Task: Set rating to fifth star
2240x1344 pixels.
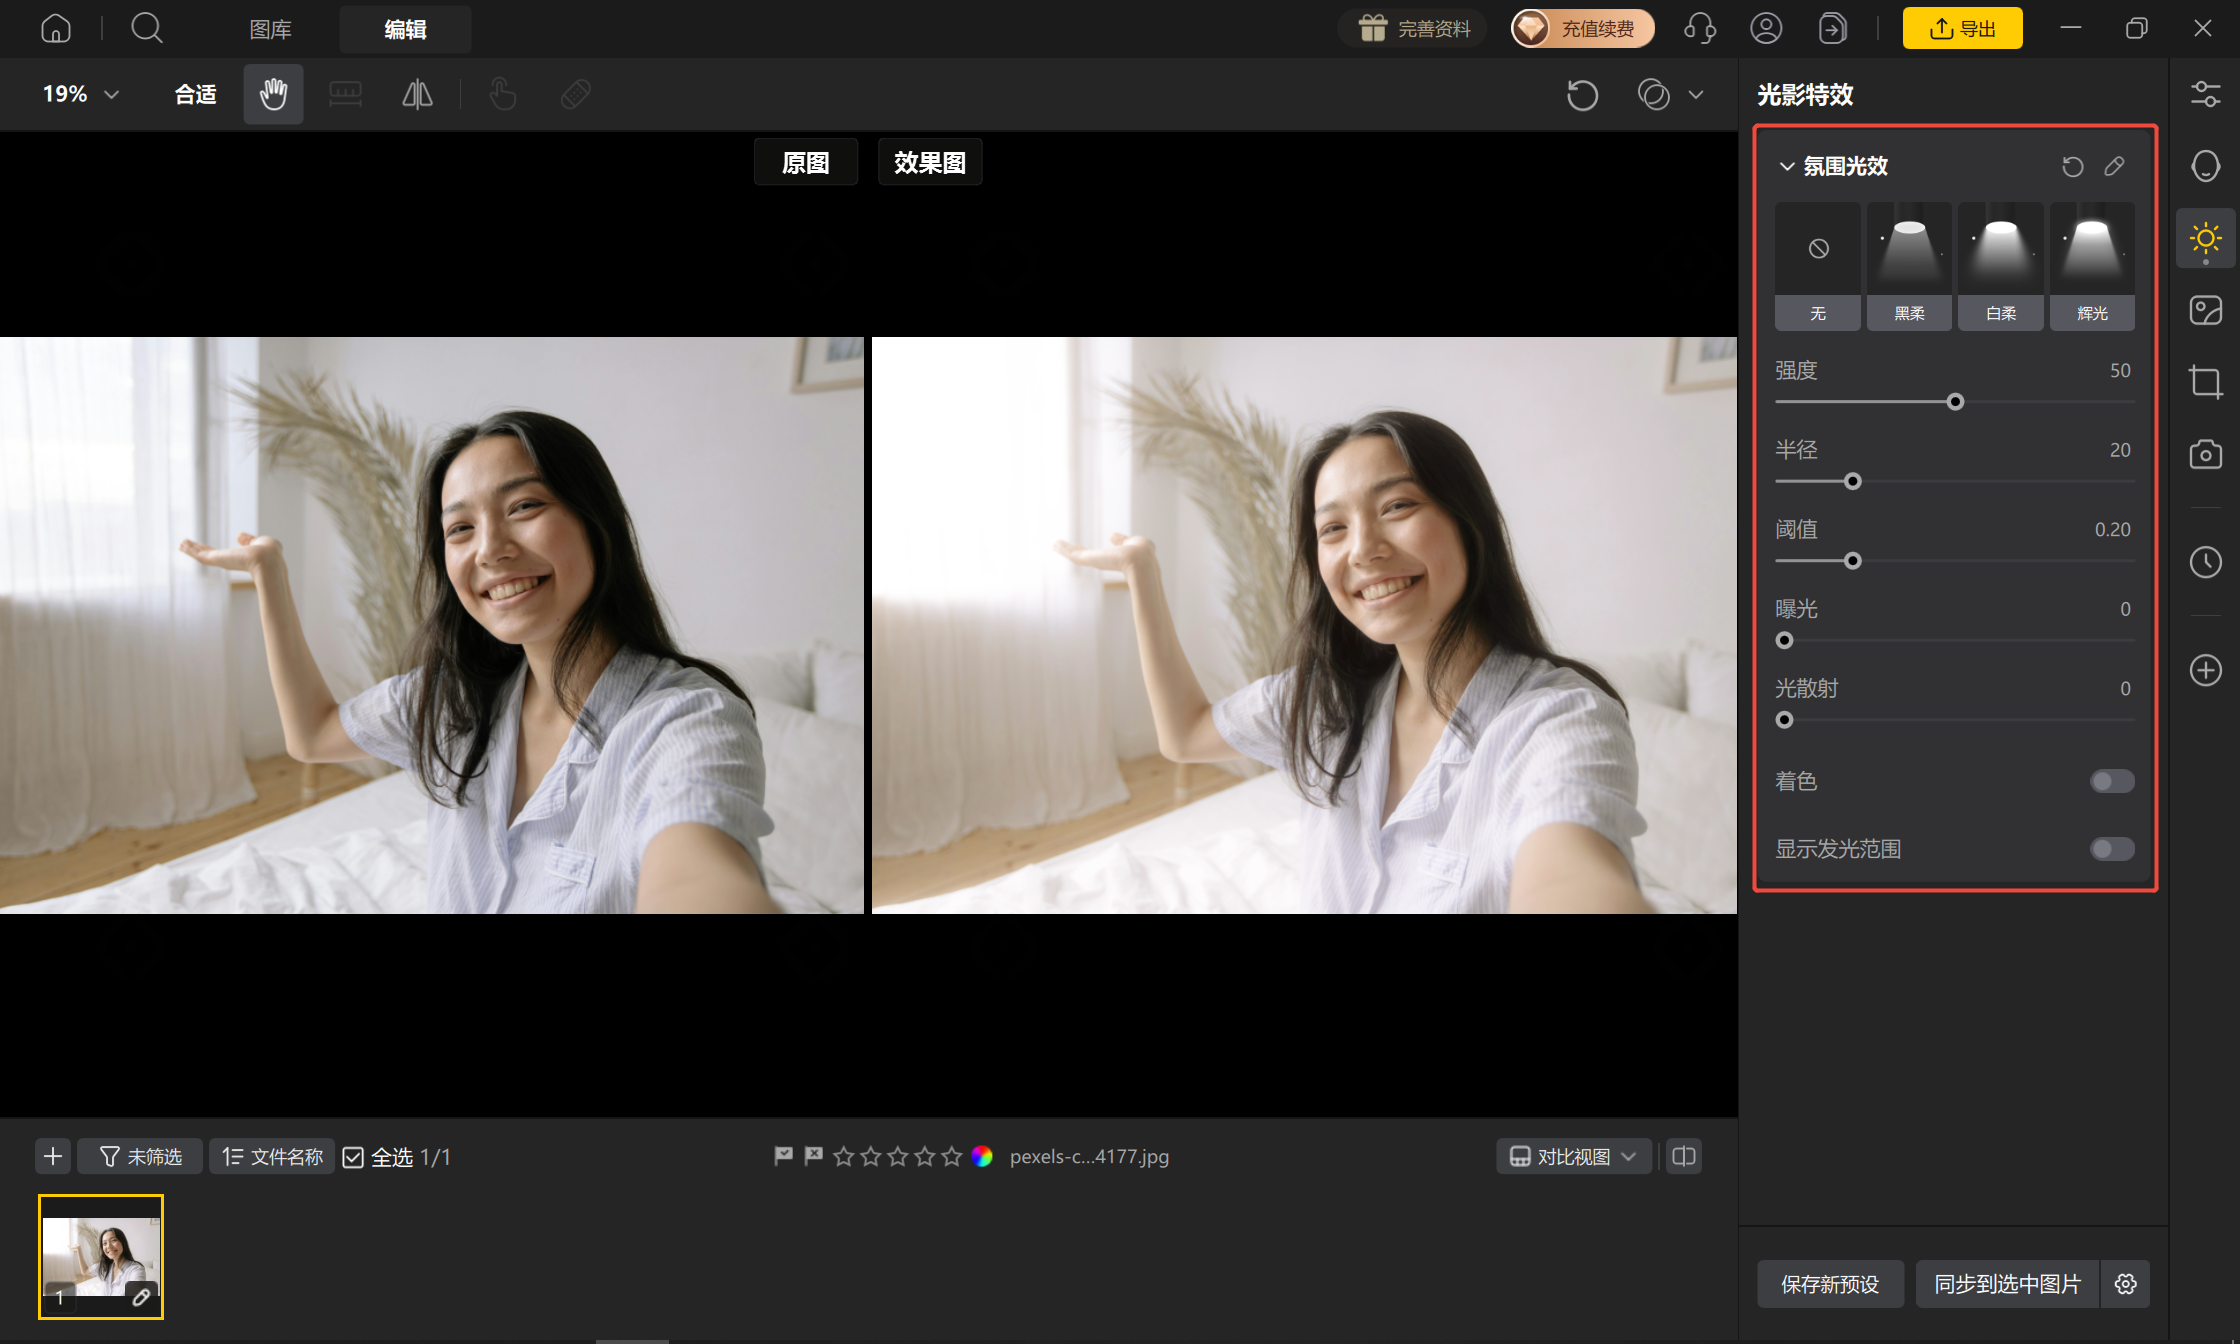Action: tap(951, 1156)
